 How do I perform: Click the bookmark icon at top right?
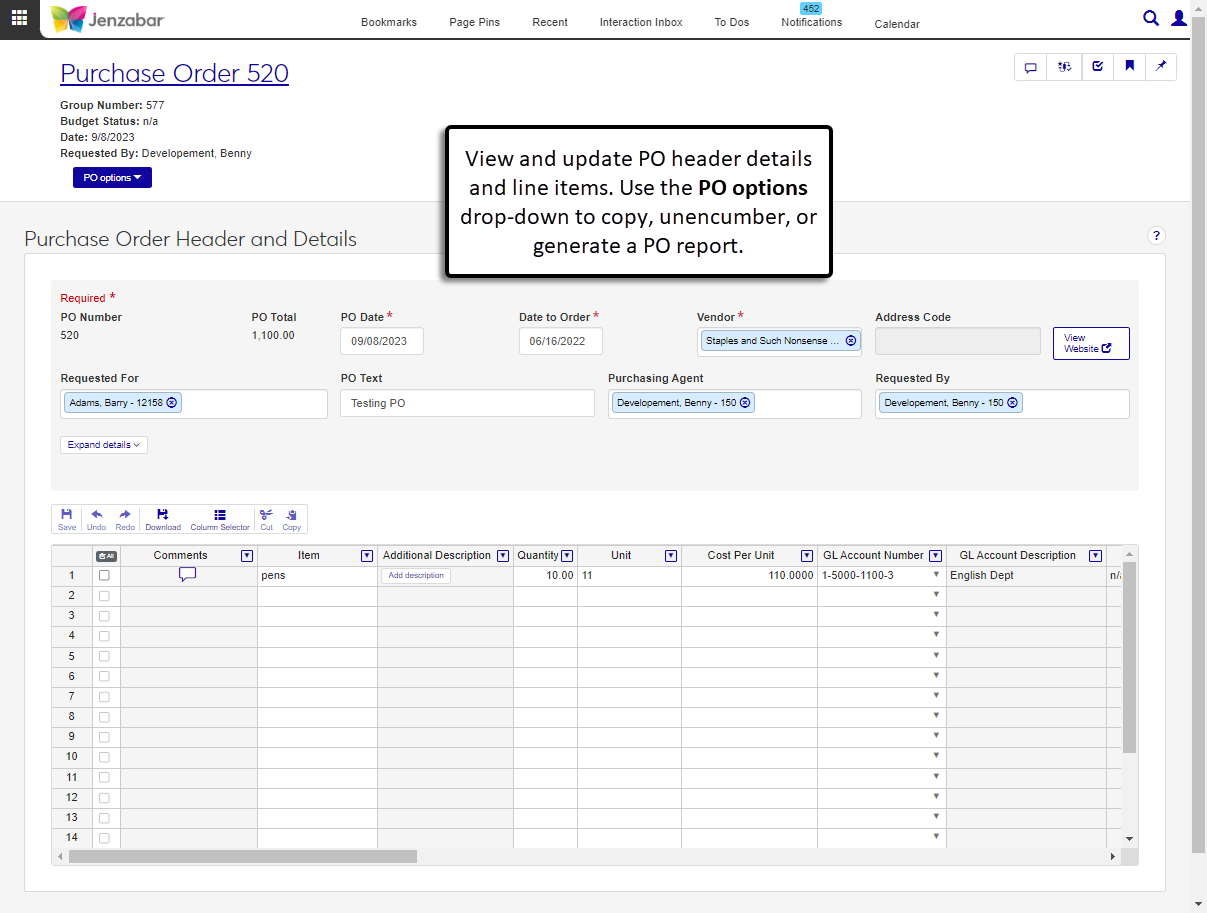tap(1129, 67)
